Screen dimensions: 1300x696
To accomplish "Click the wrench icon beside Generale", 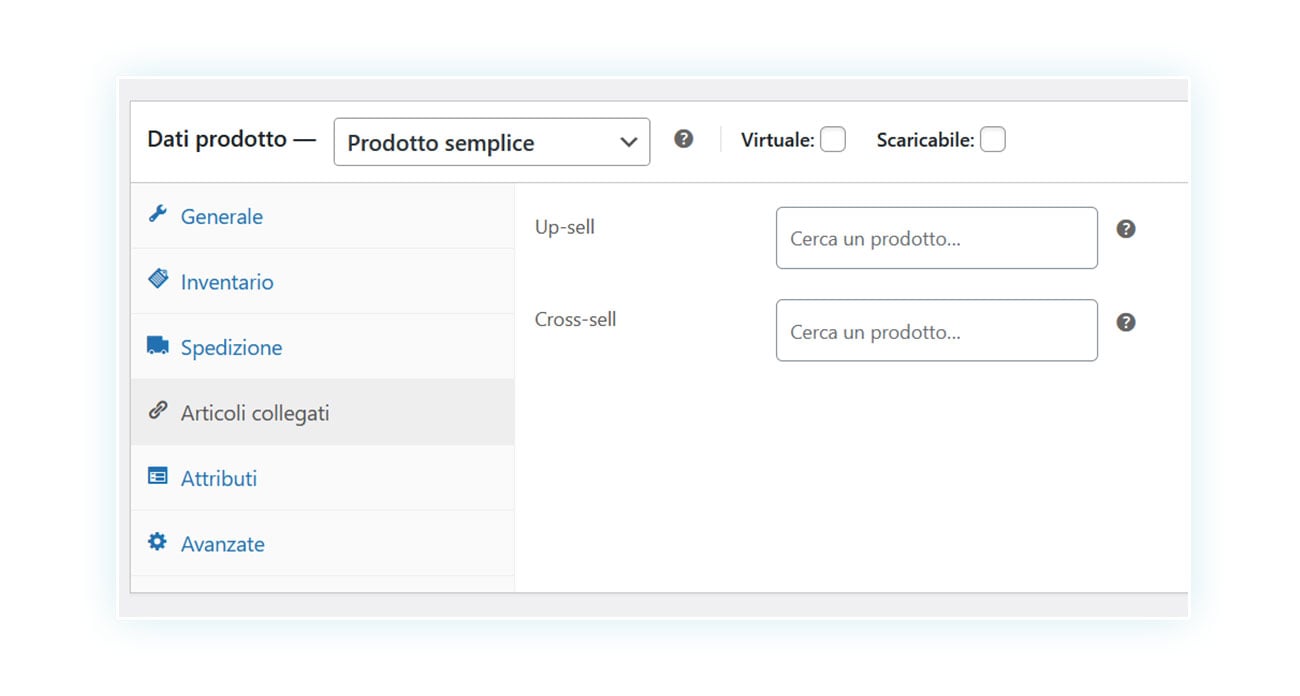I will (x=157, y=214).
